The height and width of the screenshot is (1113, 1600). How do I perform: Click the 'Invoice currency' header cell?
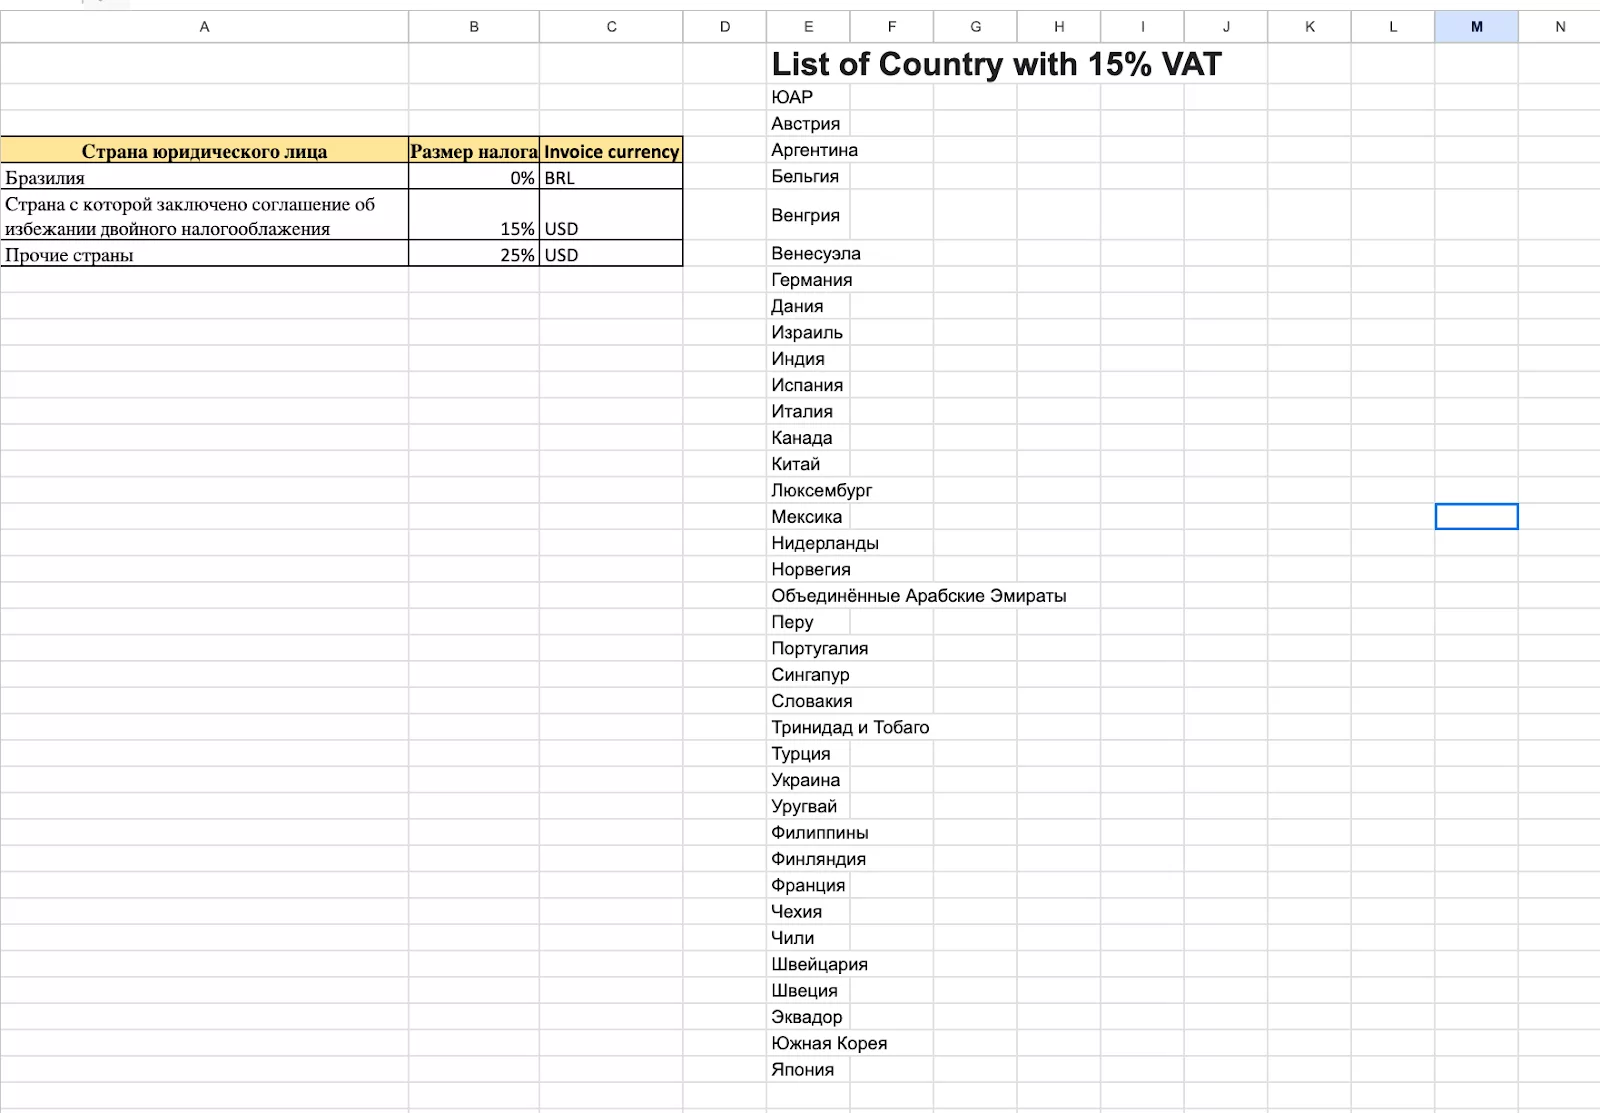[x=611, y=151]
